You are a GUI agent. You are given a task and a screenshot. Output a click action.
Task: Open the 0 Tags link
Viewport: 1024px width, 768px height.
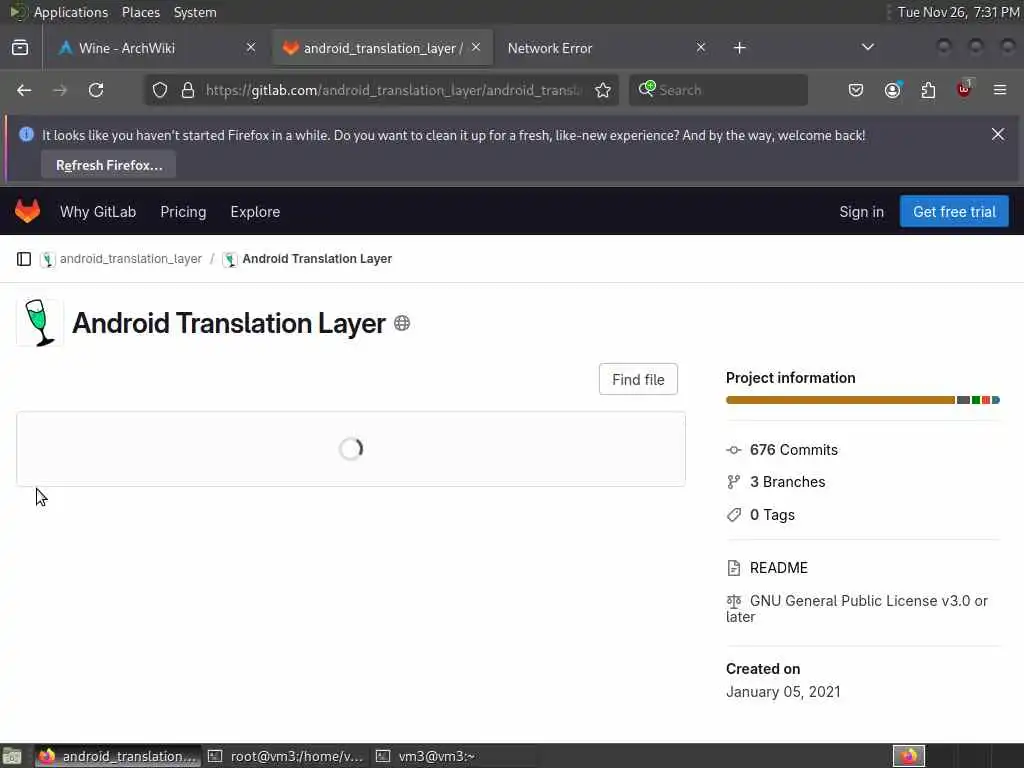[x=772, y=515]
